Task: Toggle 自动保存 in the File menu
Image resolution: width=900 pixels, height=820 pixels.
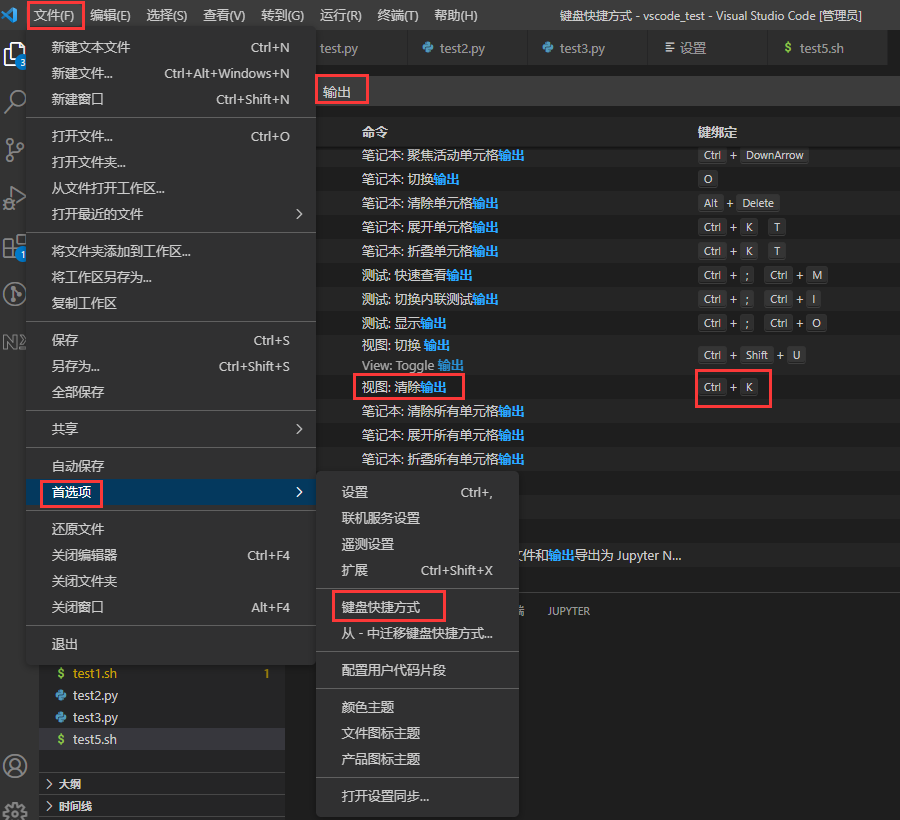Action: (x=170, y=466)
